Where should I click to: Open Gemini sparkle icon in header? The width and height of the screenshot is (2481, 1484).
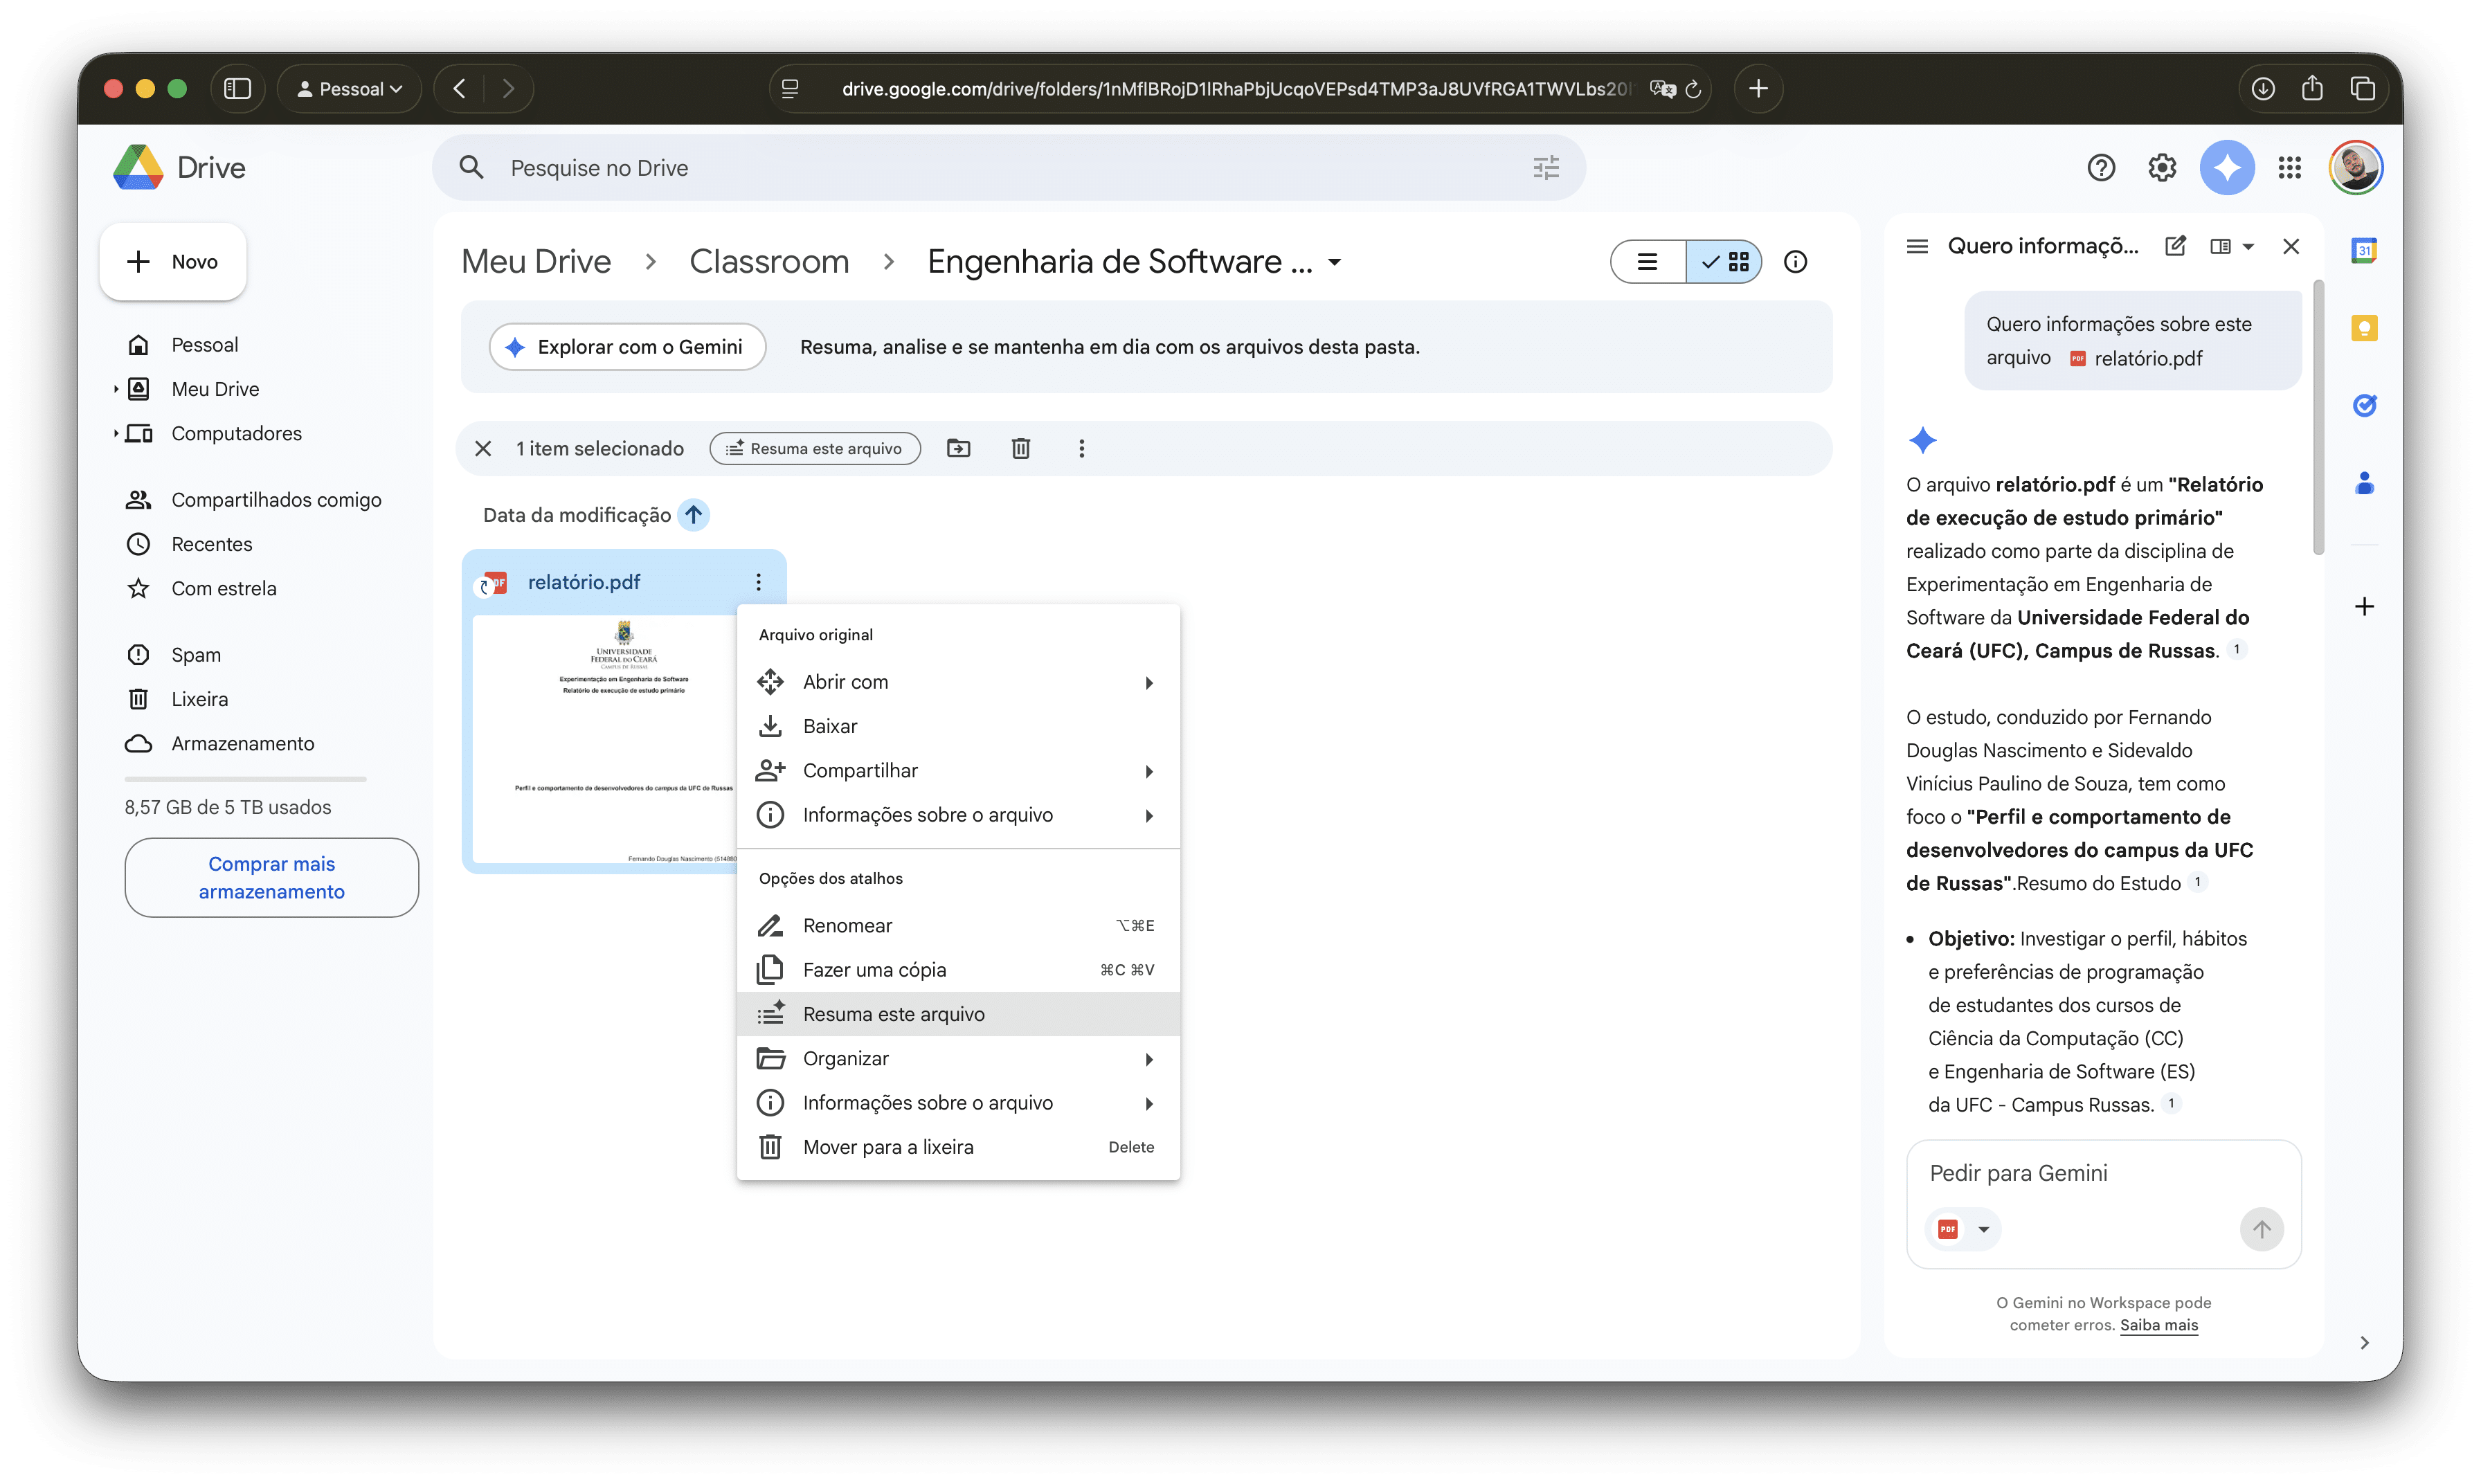click(2226, 168)
